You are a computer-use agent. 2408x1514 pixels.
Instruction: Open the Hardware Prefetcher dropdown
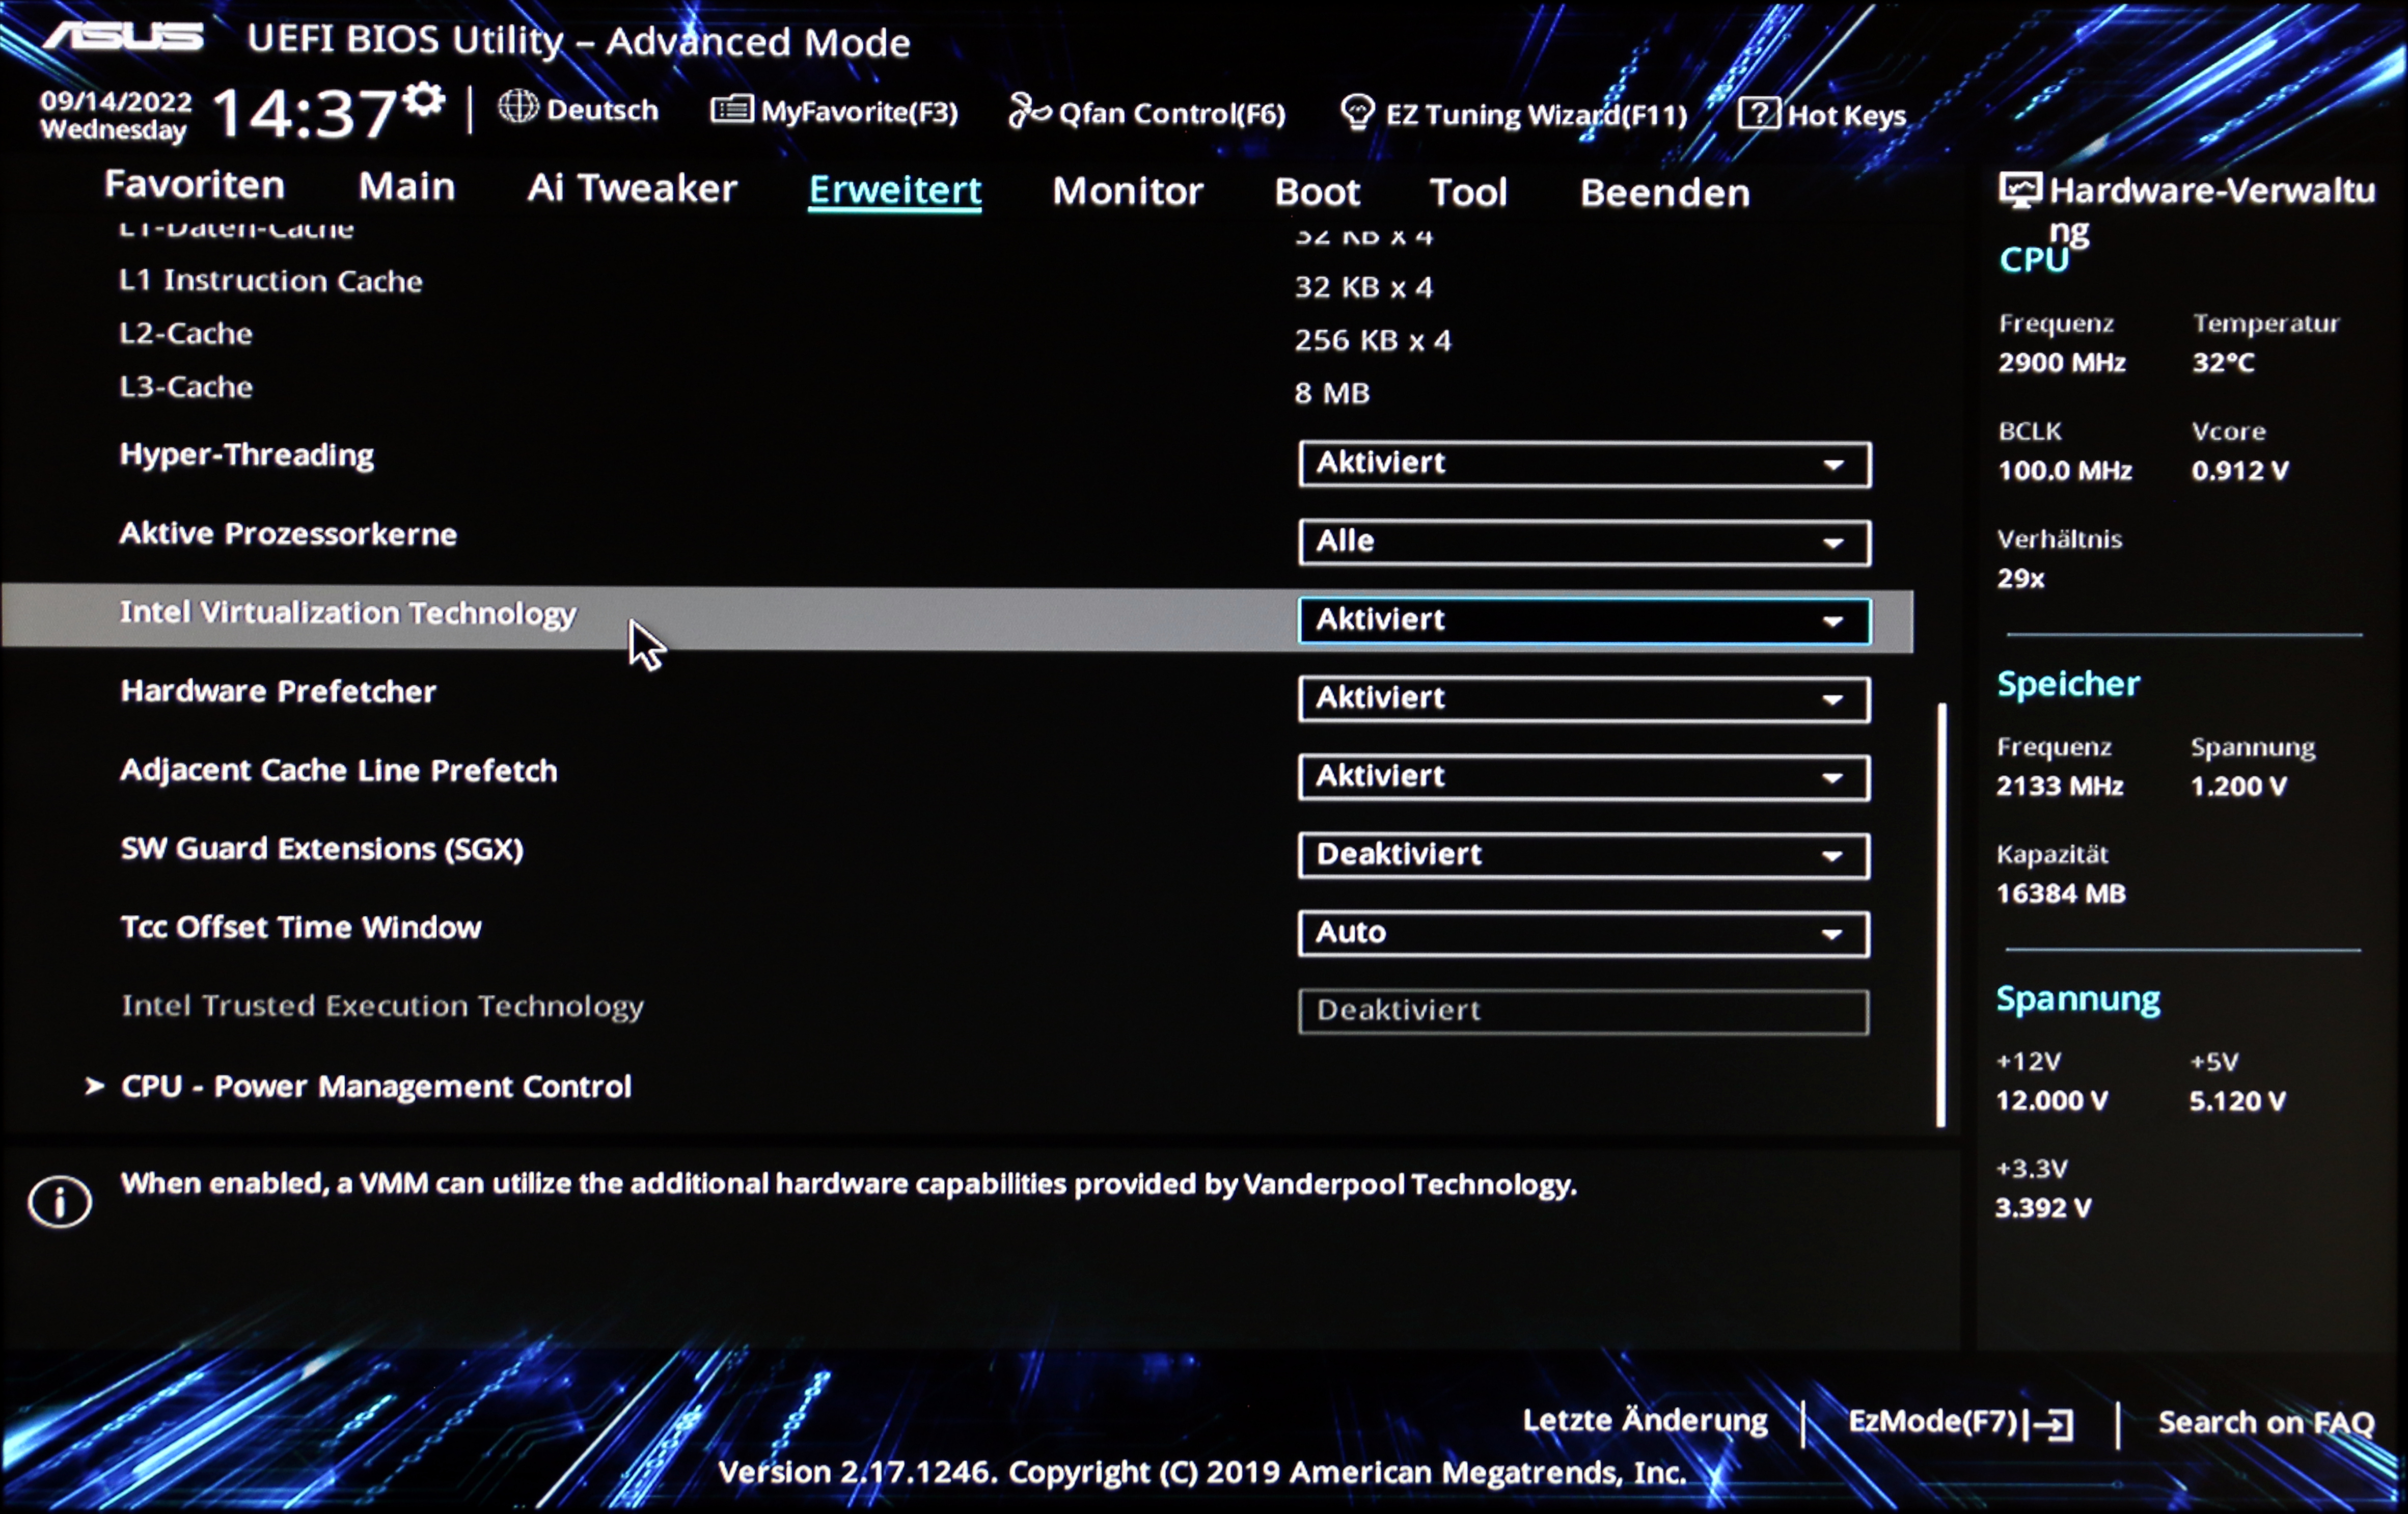(1584, 699)
